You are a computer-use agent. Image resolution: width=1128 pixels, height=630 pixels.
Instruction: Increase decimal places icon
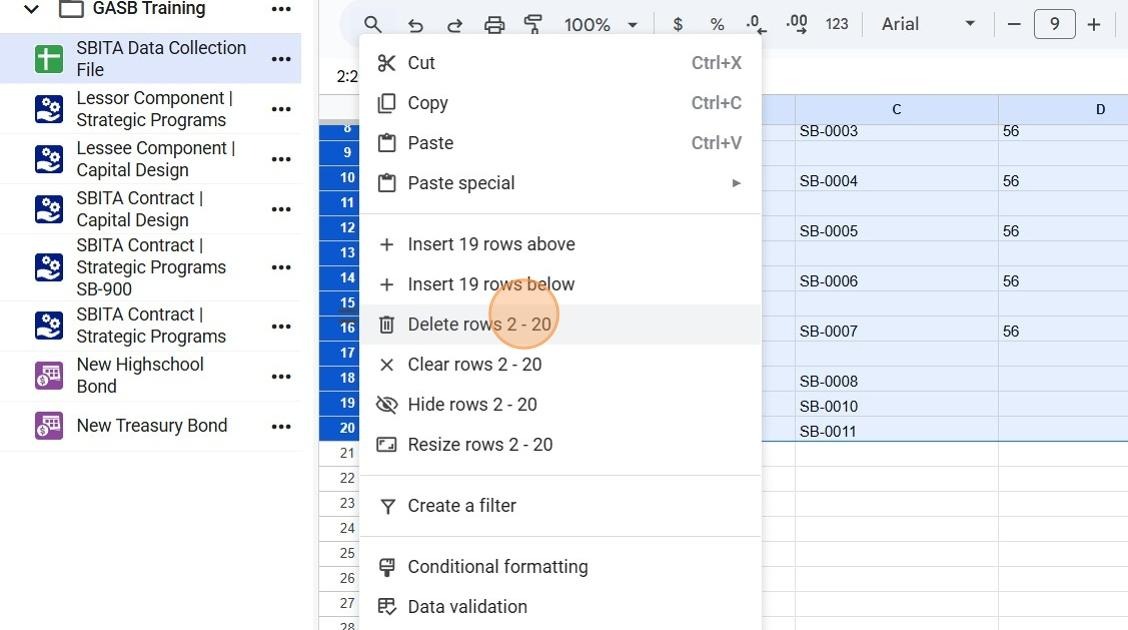pos(796,24)
